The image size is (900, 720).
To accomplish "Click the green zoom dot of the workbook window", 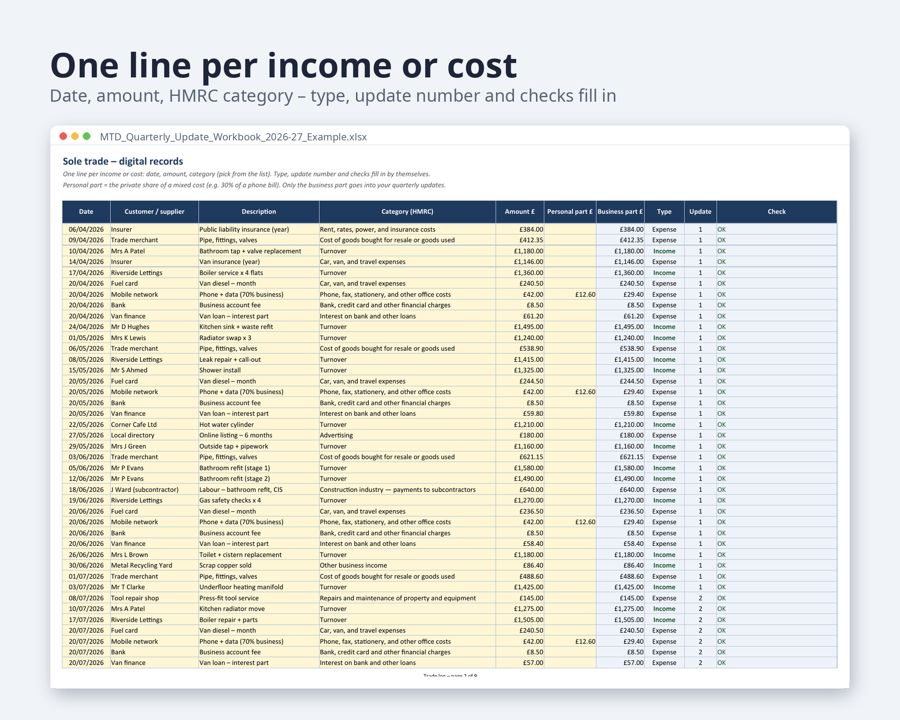I will tap(87, 136).
